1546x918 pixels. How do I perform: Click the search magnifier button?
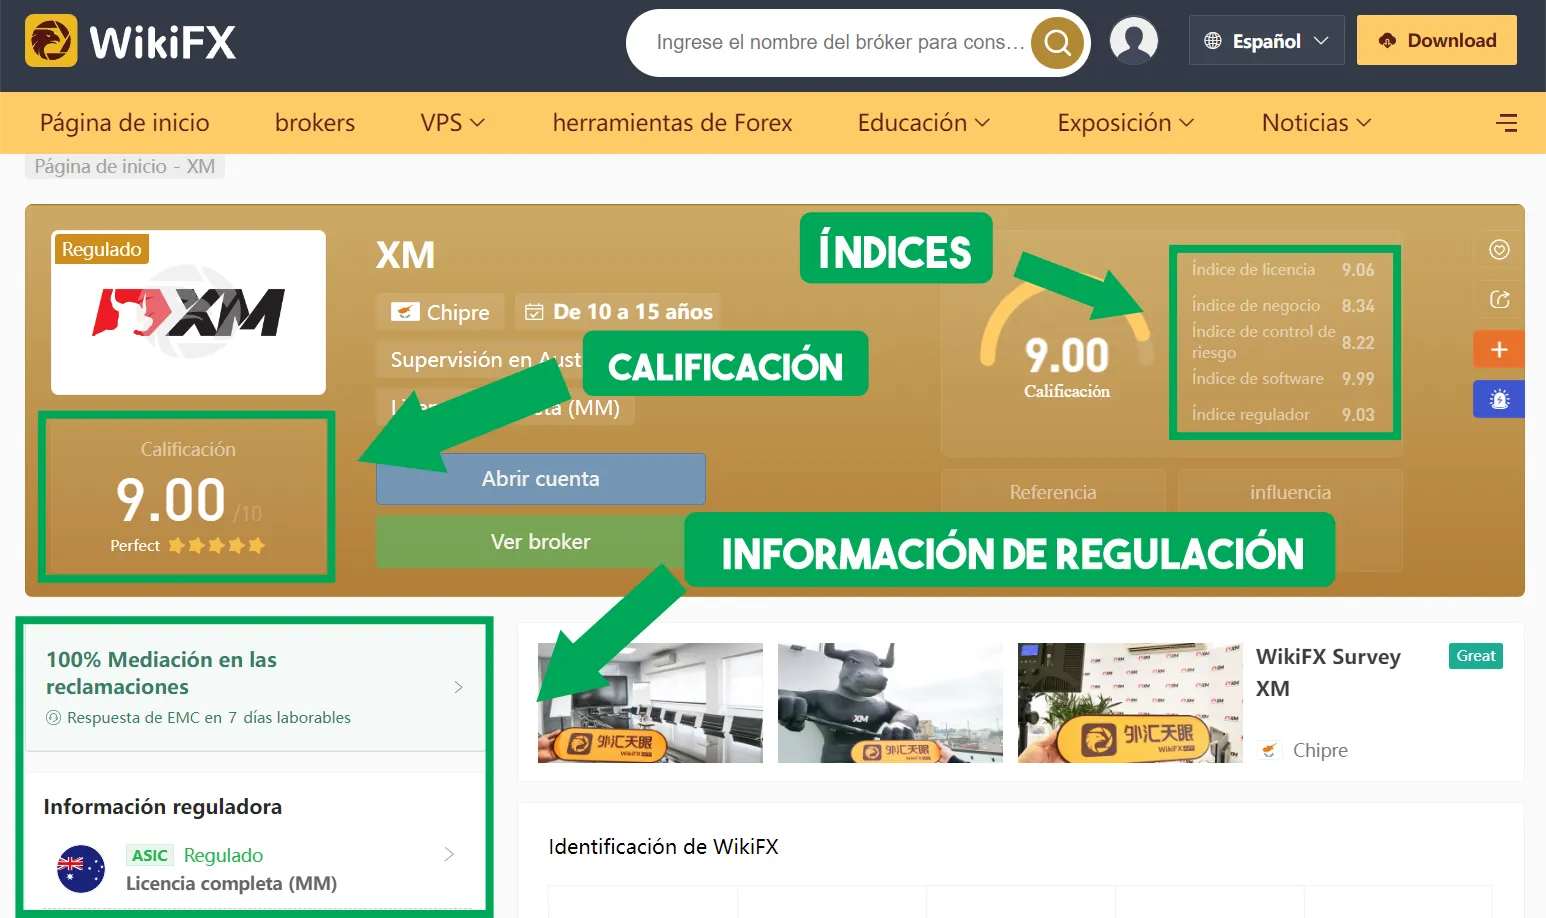coord(1058,43)
